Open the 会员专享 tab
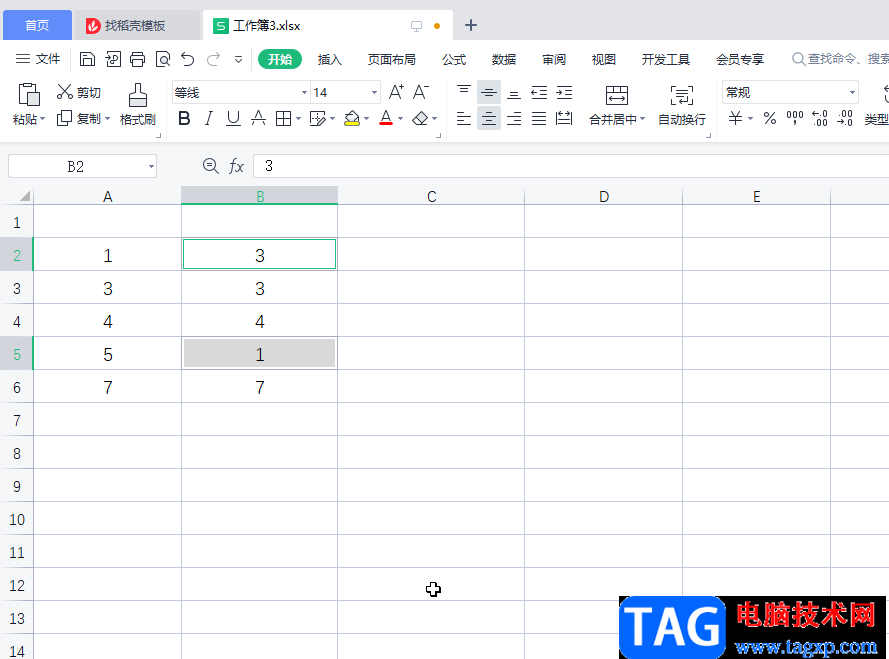This screenshot has height=659, width=889. pyautogui.click(x=740, y=59)
